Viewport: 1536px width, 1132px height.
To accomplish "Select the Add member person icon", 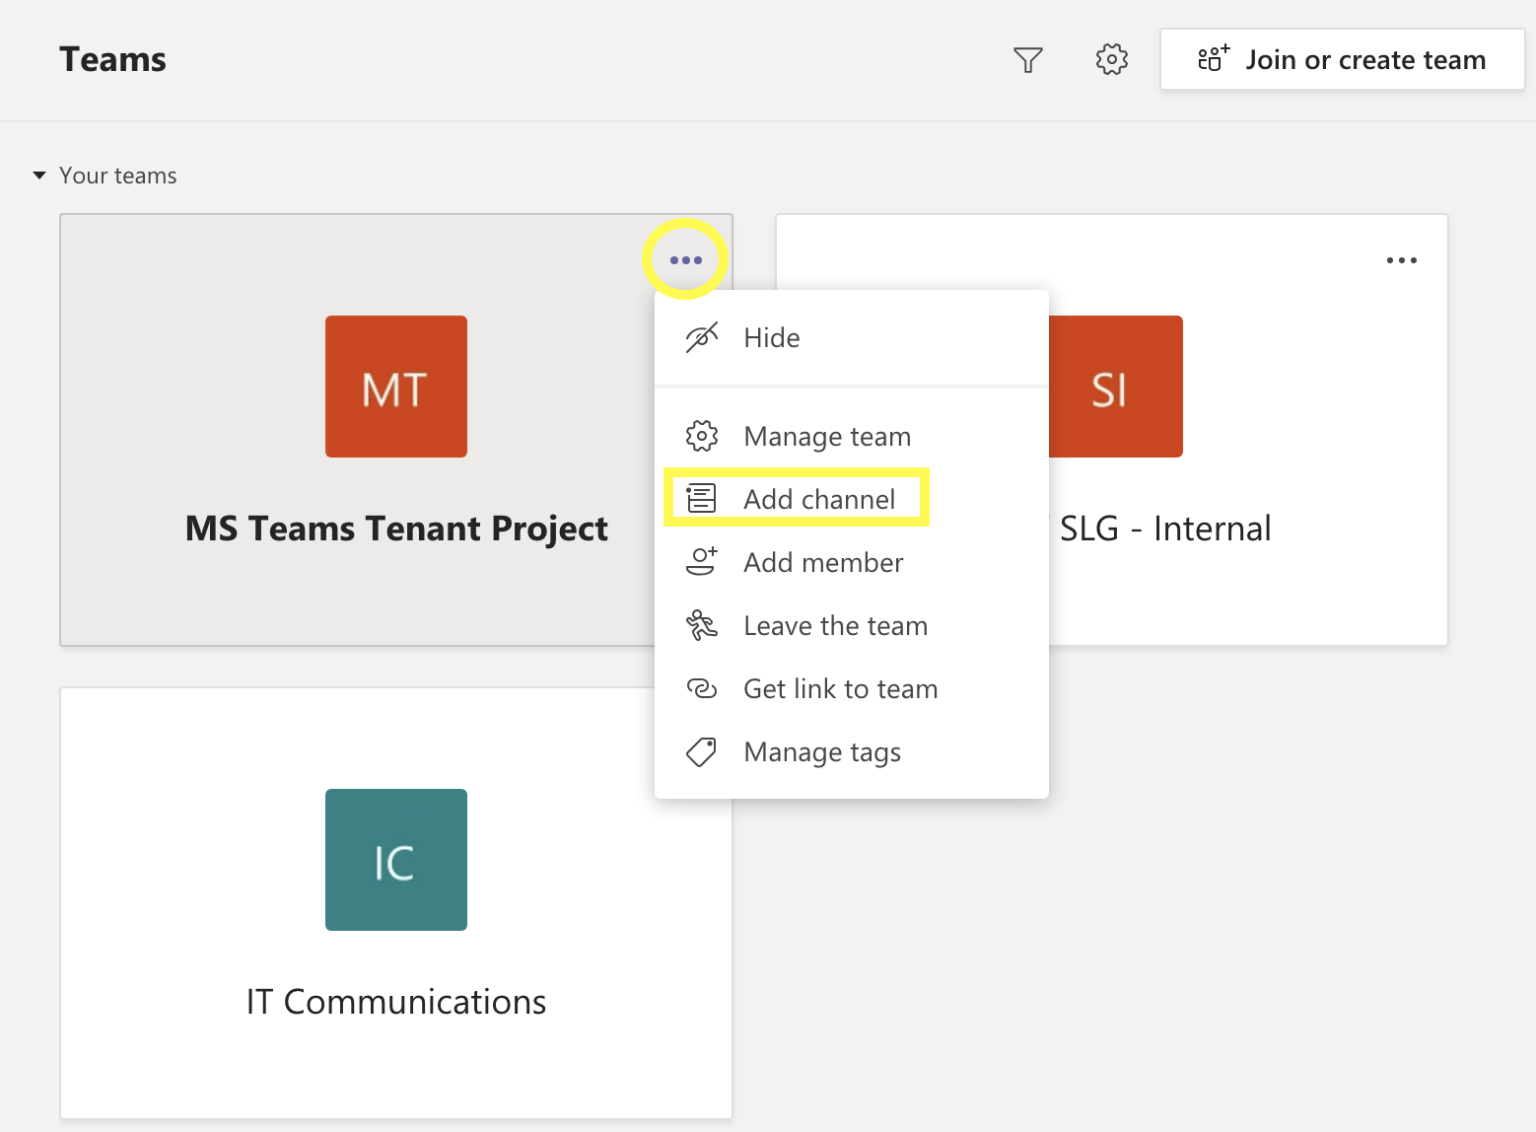I will click(703, 562).
